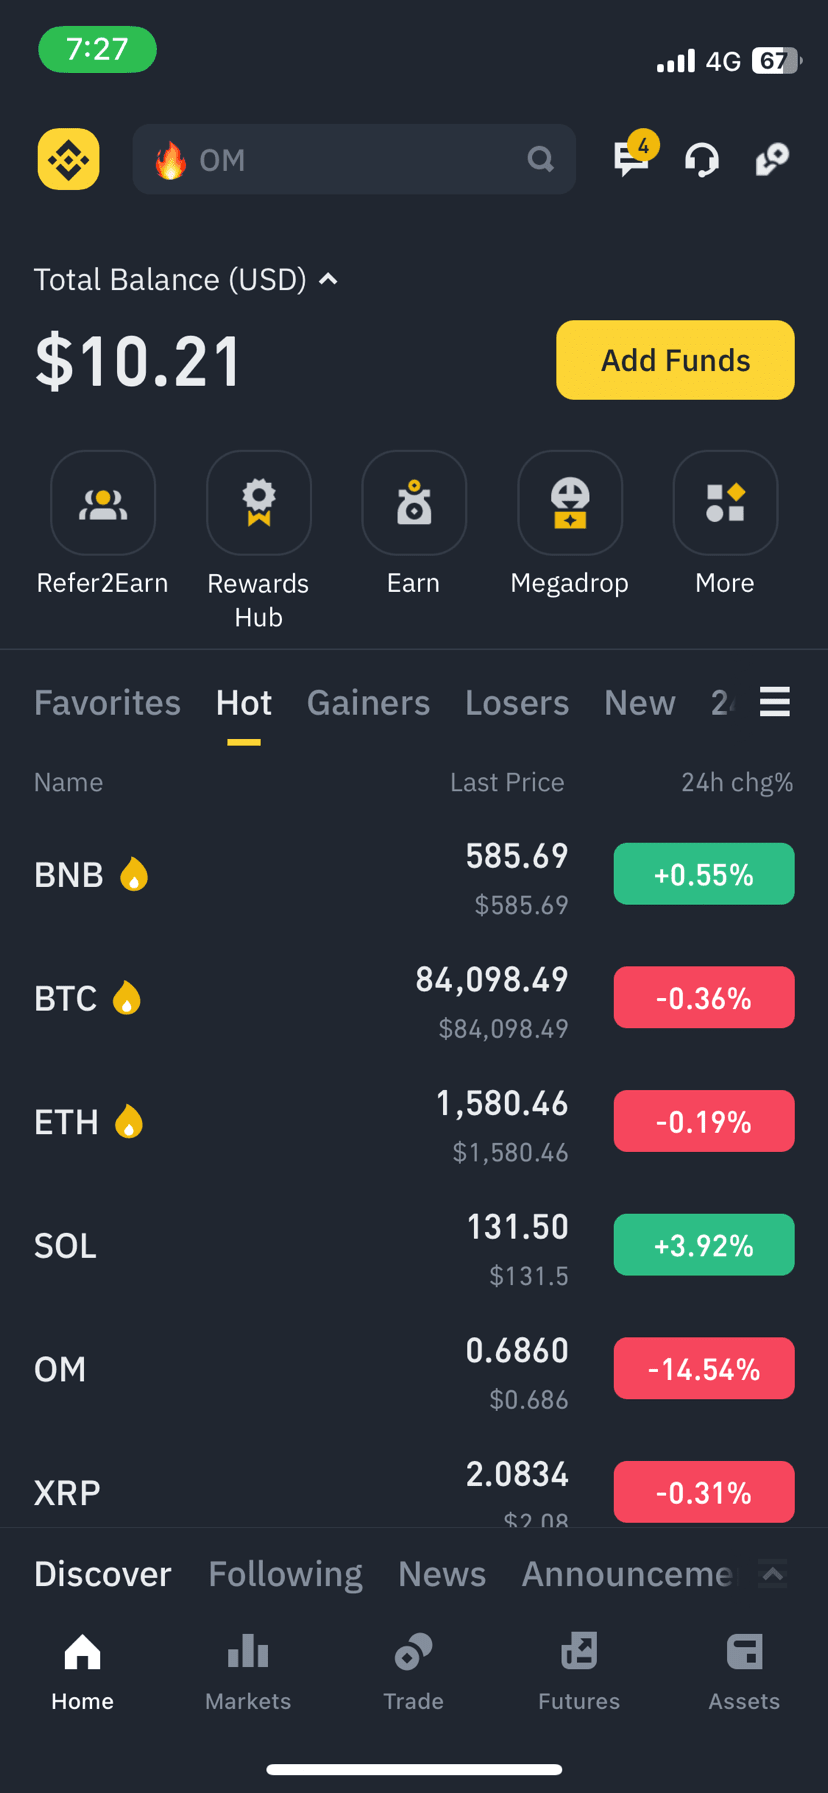Screen dimensions: 828x1793
Task: Switch to the Losers tab
Action: pyautogui.click(x=517, y=703)
